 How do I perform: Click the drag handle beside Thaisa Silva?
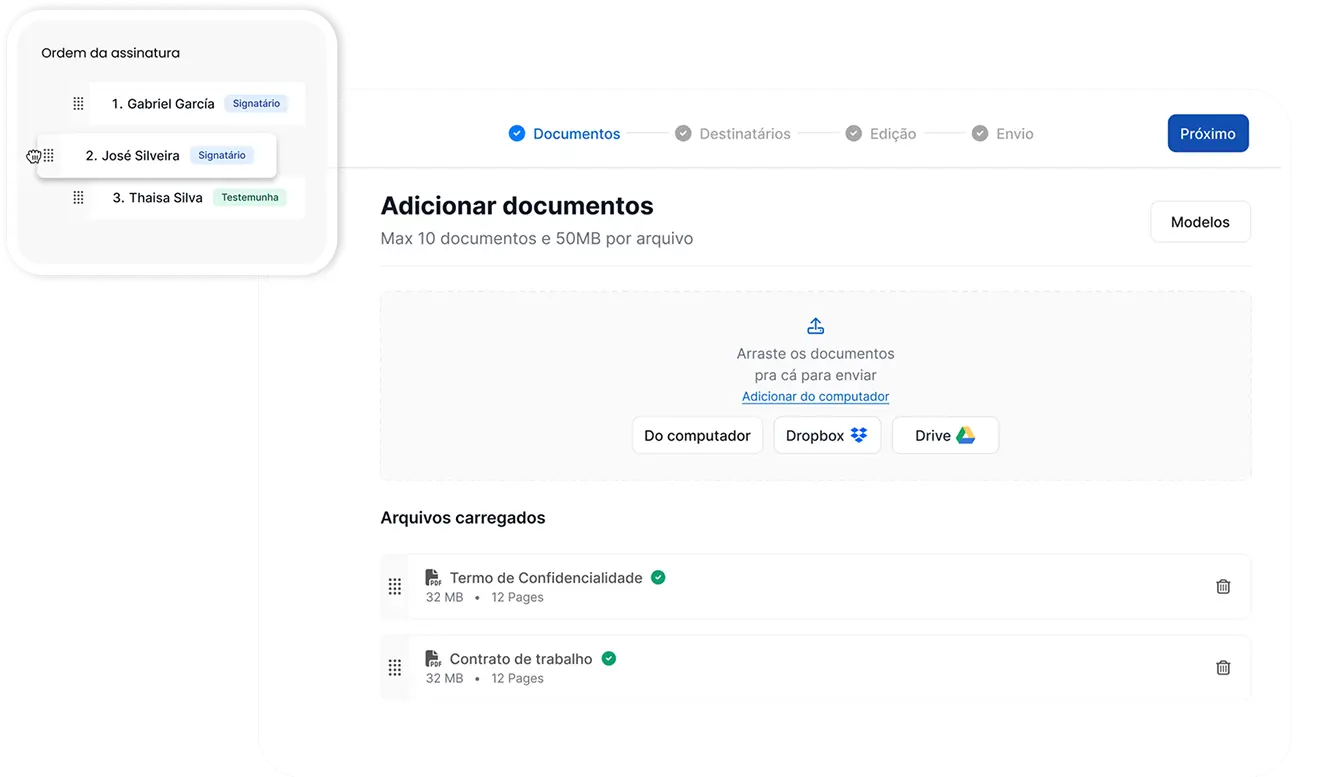78,198
